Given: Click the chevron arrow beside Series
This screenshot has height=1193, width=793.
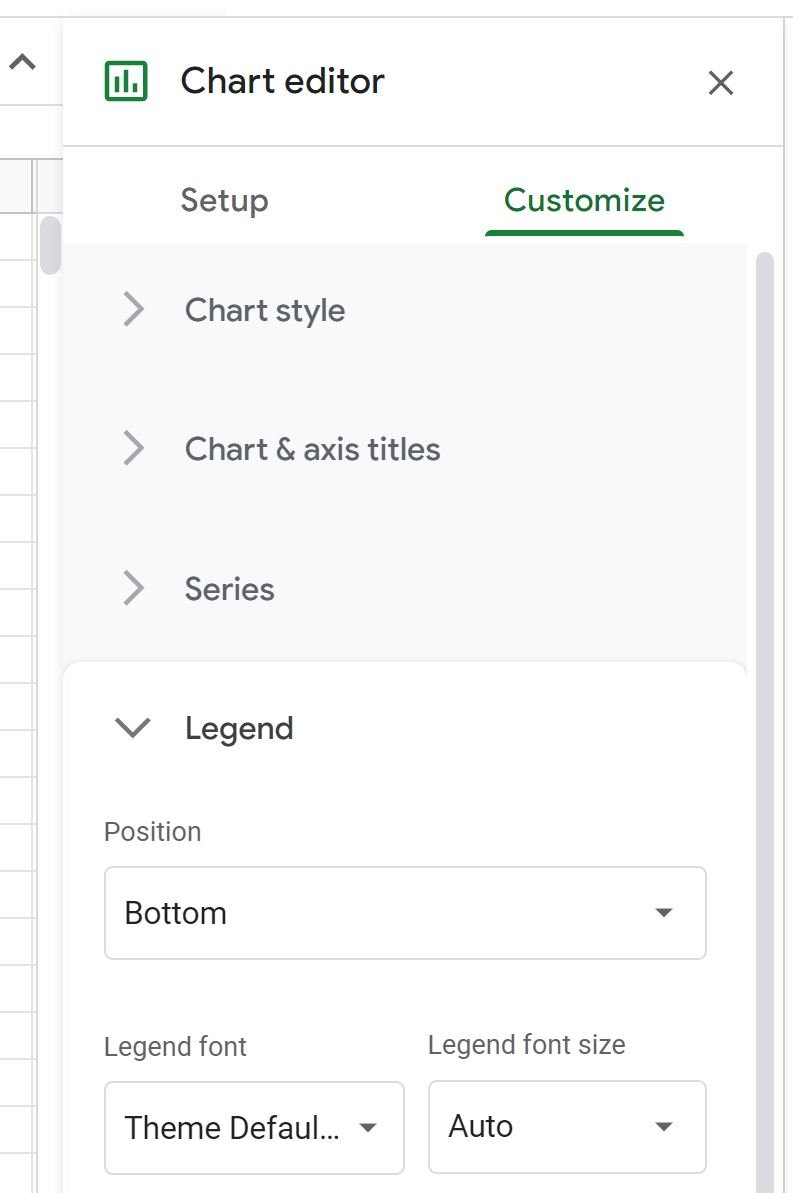Looking at the screenshot, I should tap(134, 588).
